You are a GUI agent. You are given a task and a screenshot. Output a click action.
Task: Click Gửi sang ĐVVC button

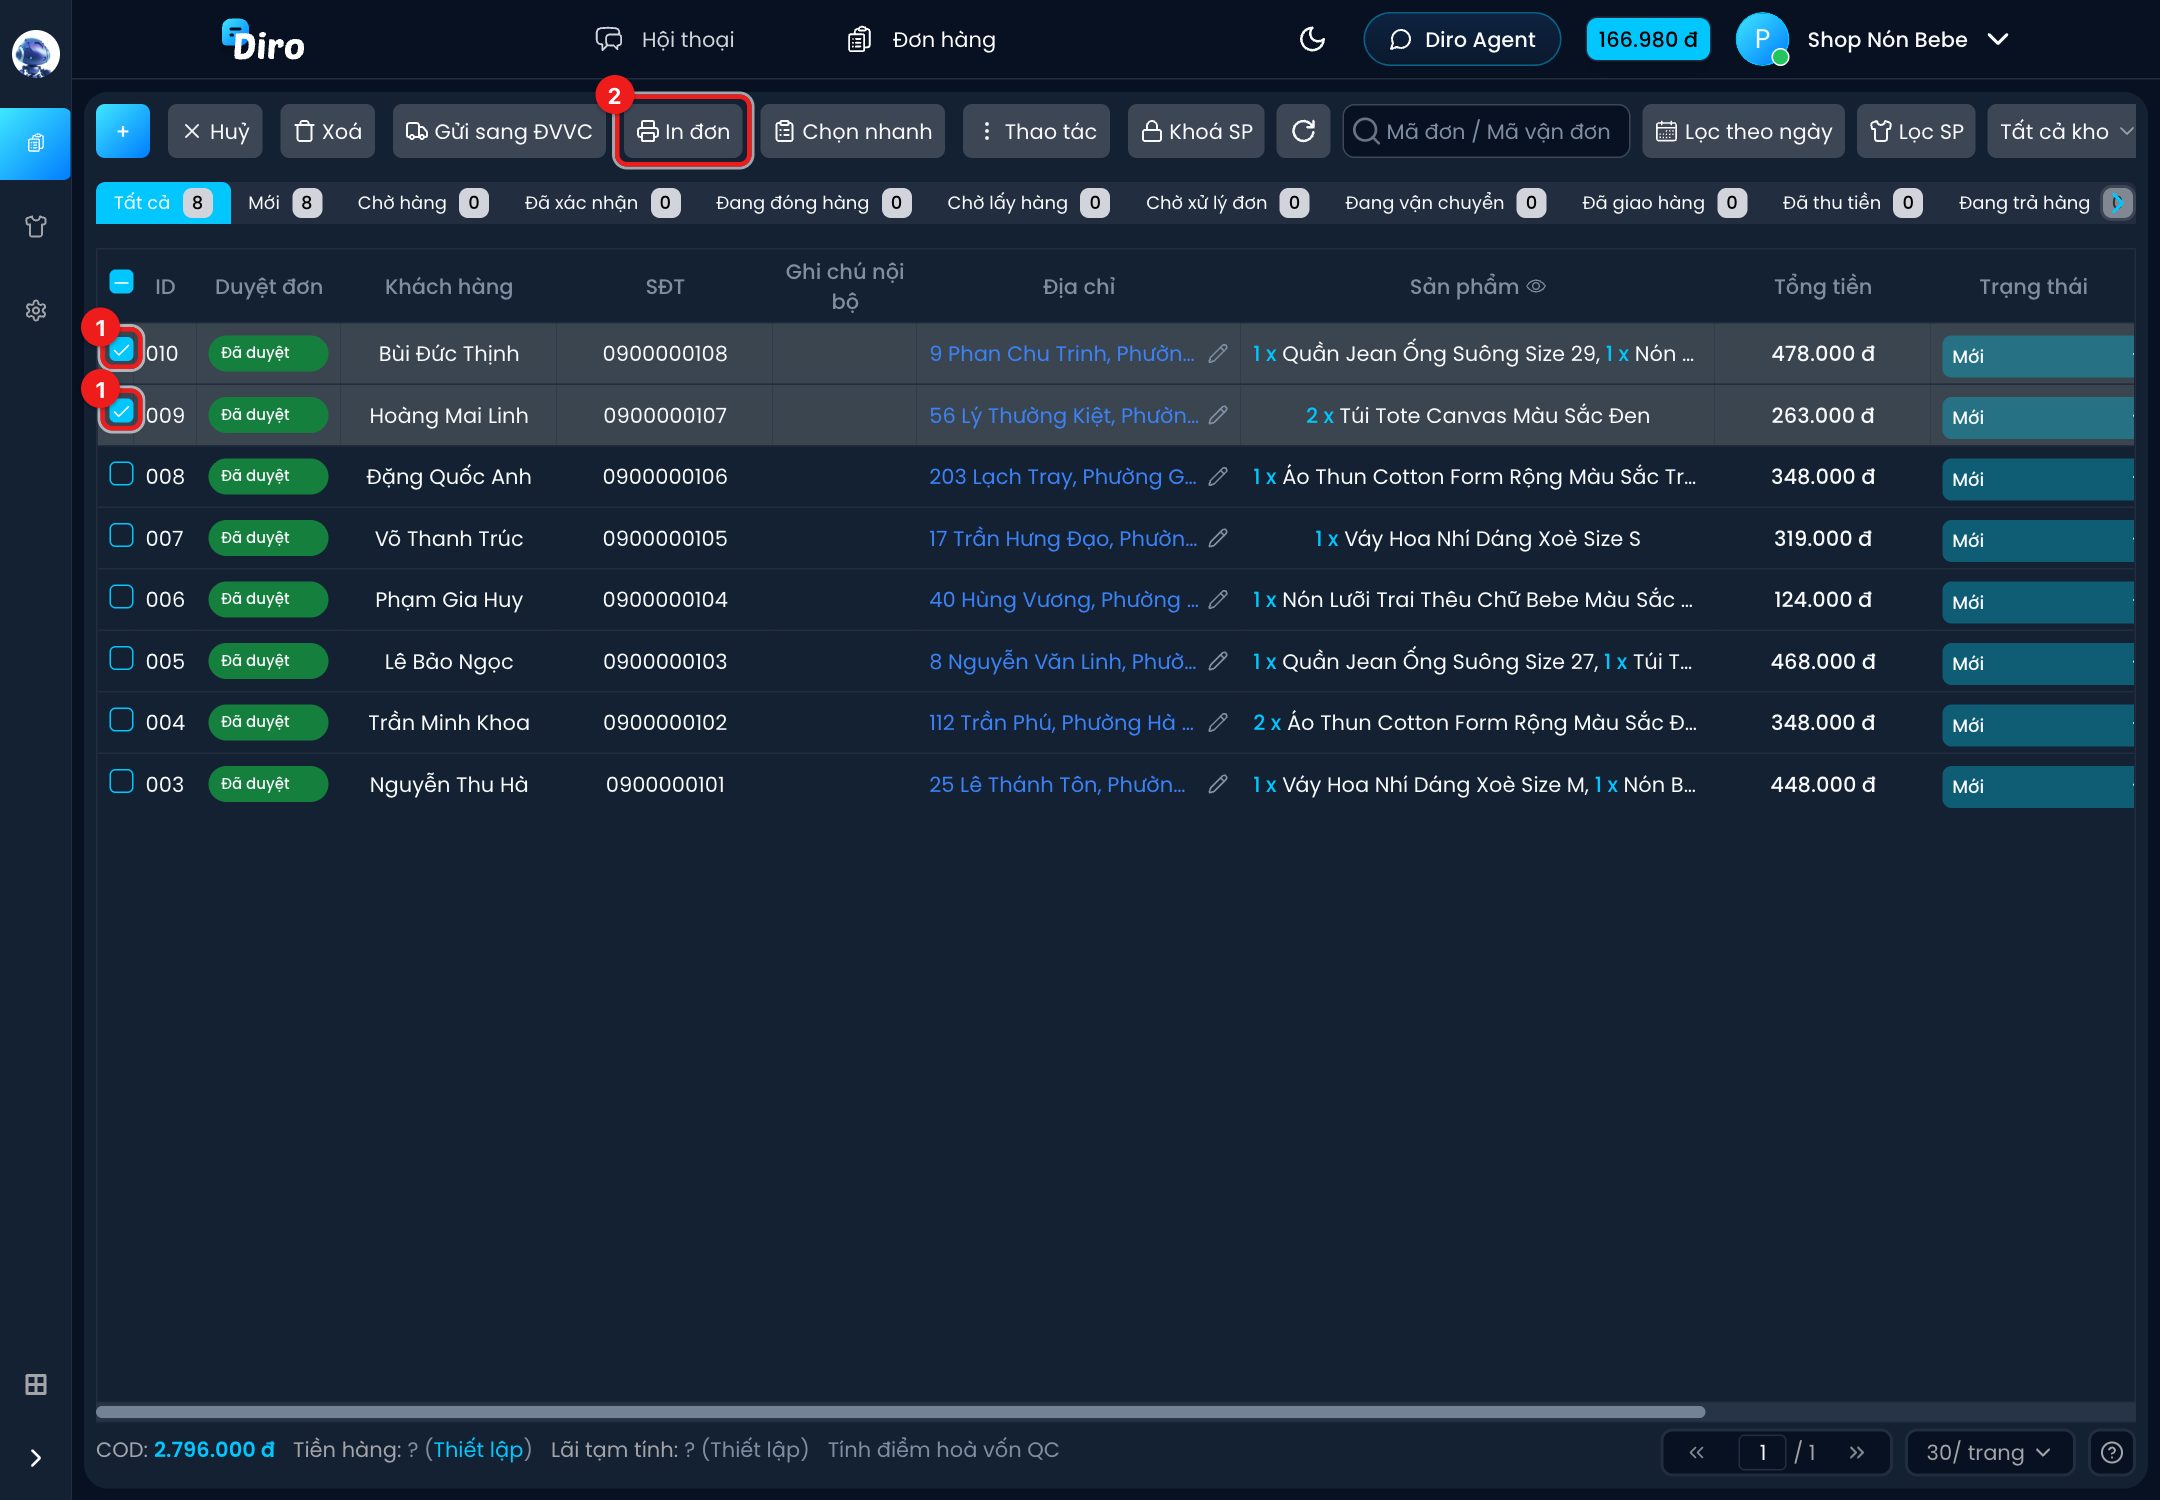pos(499,131)
